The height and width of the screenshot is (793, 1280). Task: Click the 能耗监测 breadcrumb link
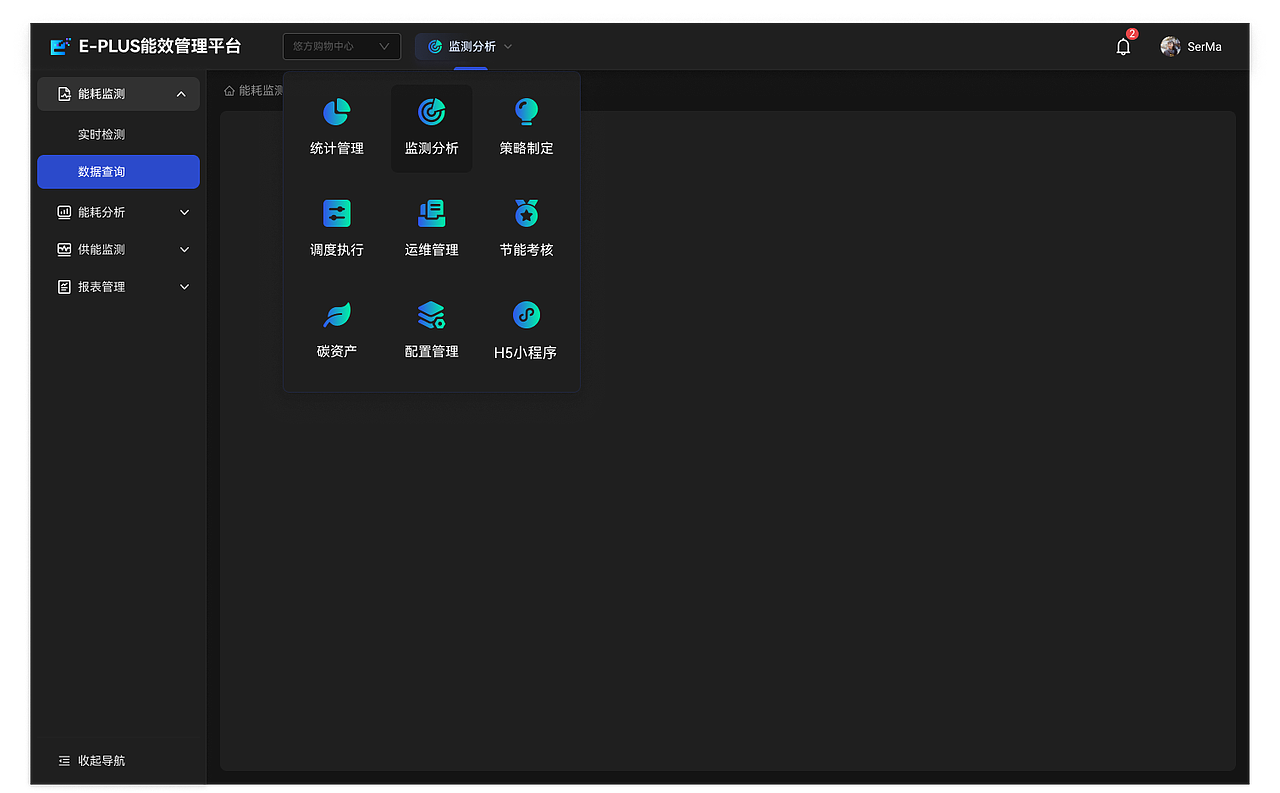pyautogui.click(x=260, y=90)
